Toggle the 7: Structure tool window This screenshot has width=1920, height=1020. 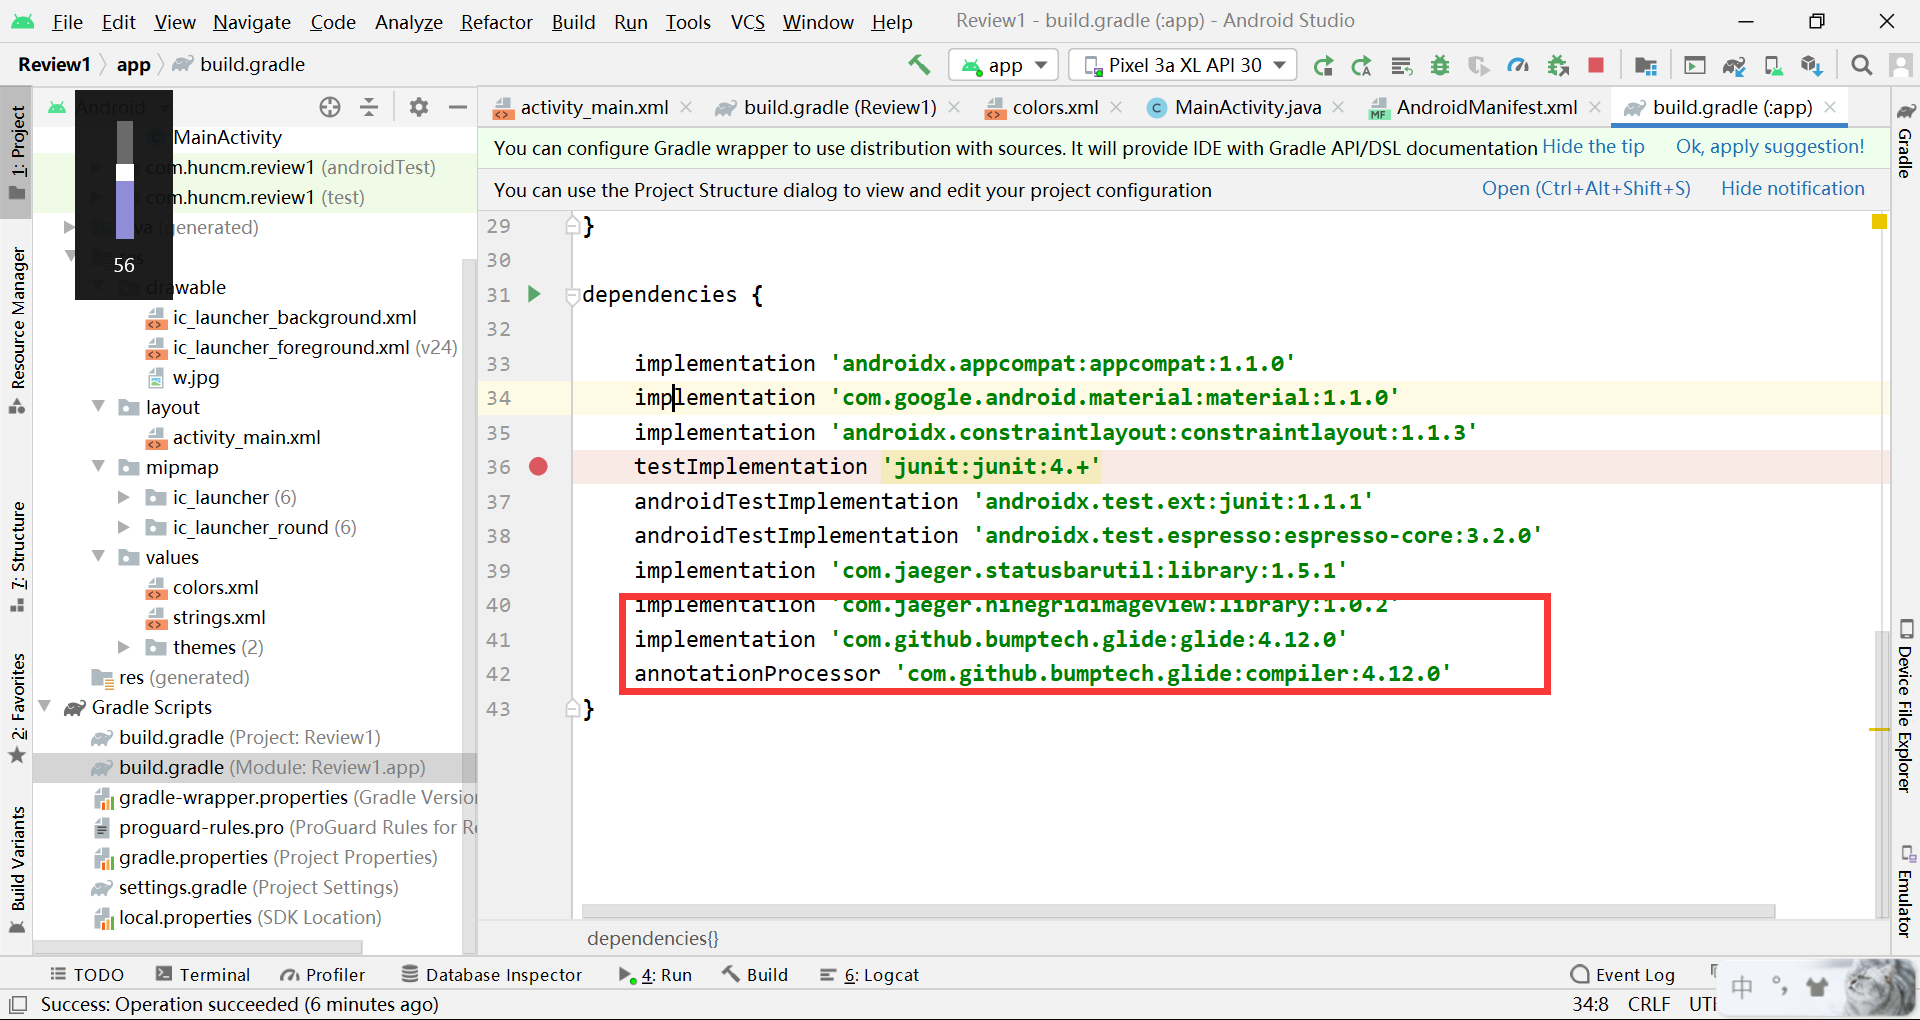point(17,556)
